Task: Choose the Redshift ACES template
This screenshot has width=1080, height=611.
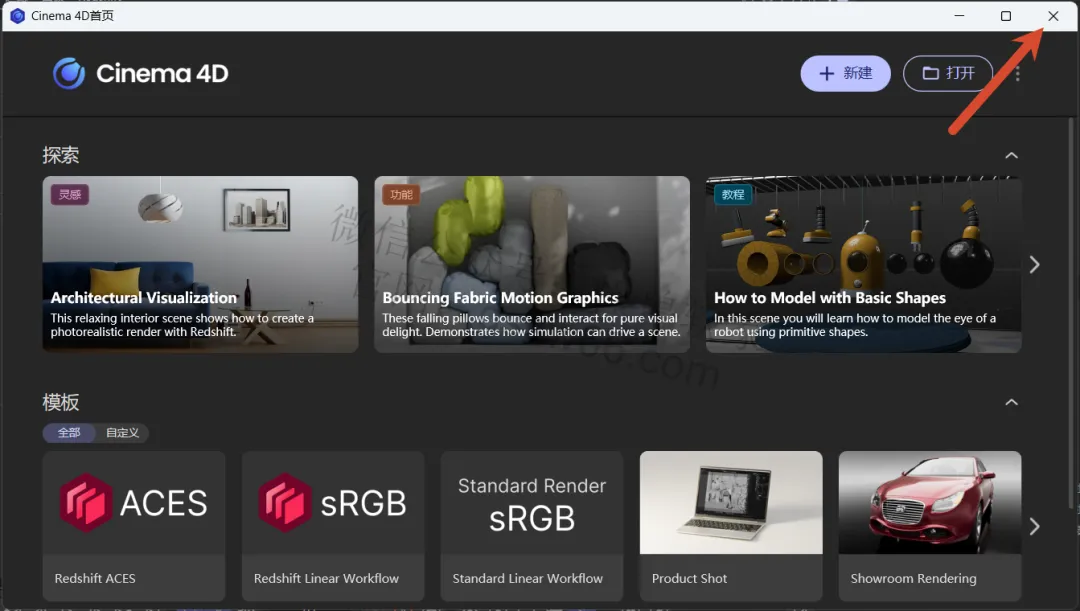Action: click(x=134, y=526)
